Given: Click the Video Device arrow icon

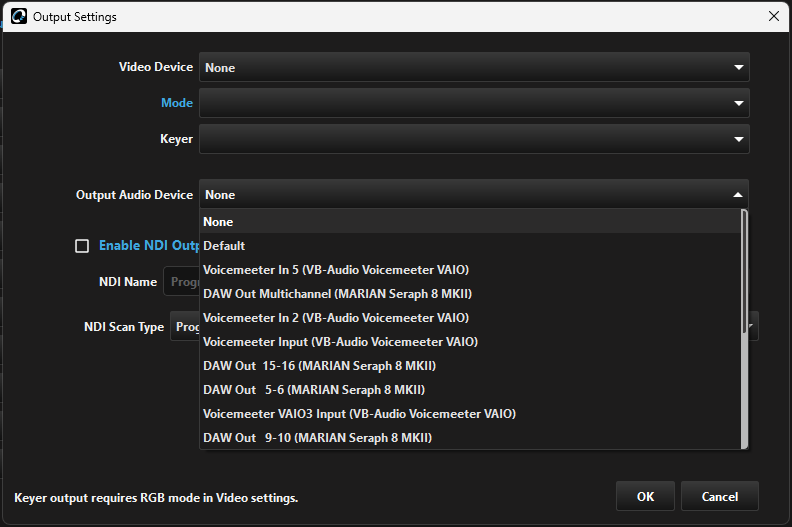Looking at the screenshot, I should click(738, 67).
